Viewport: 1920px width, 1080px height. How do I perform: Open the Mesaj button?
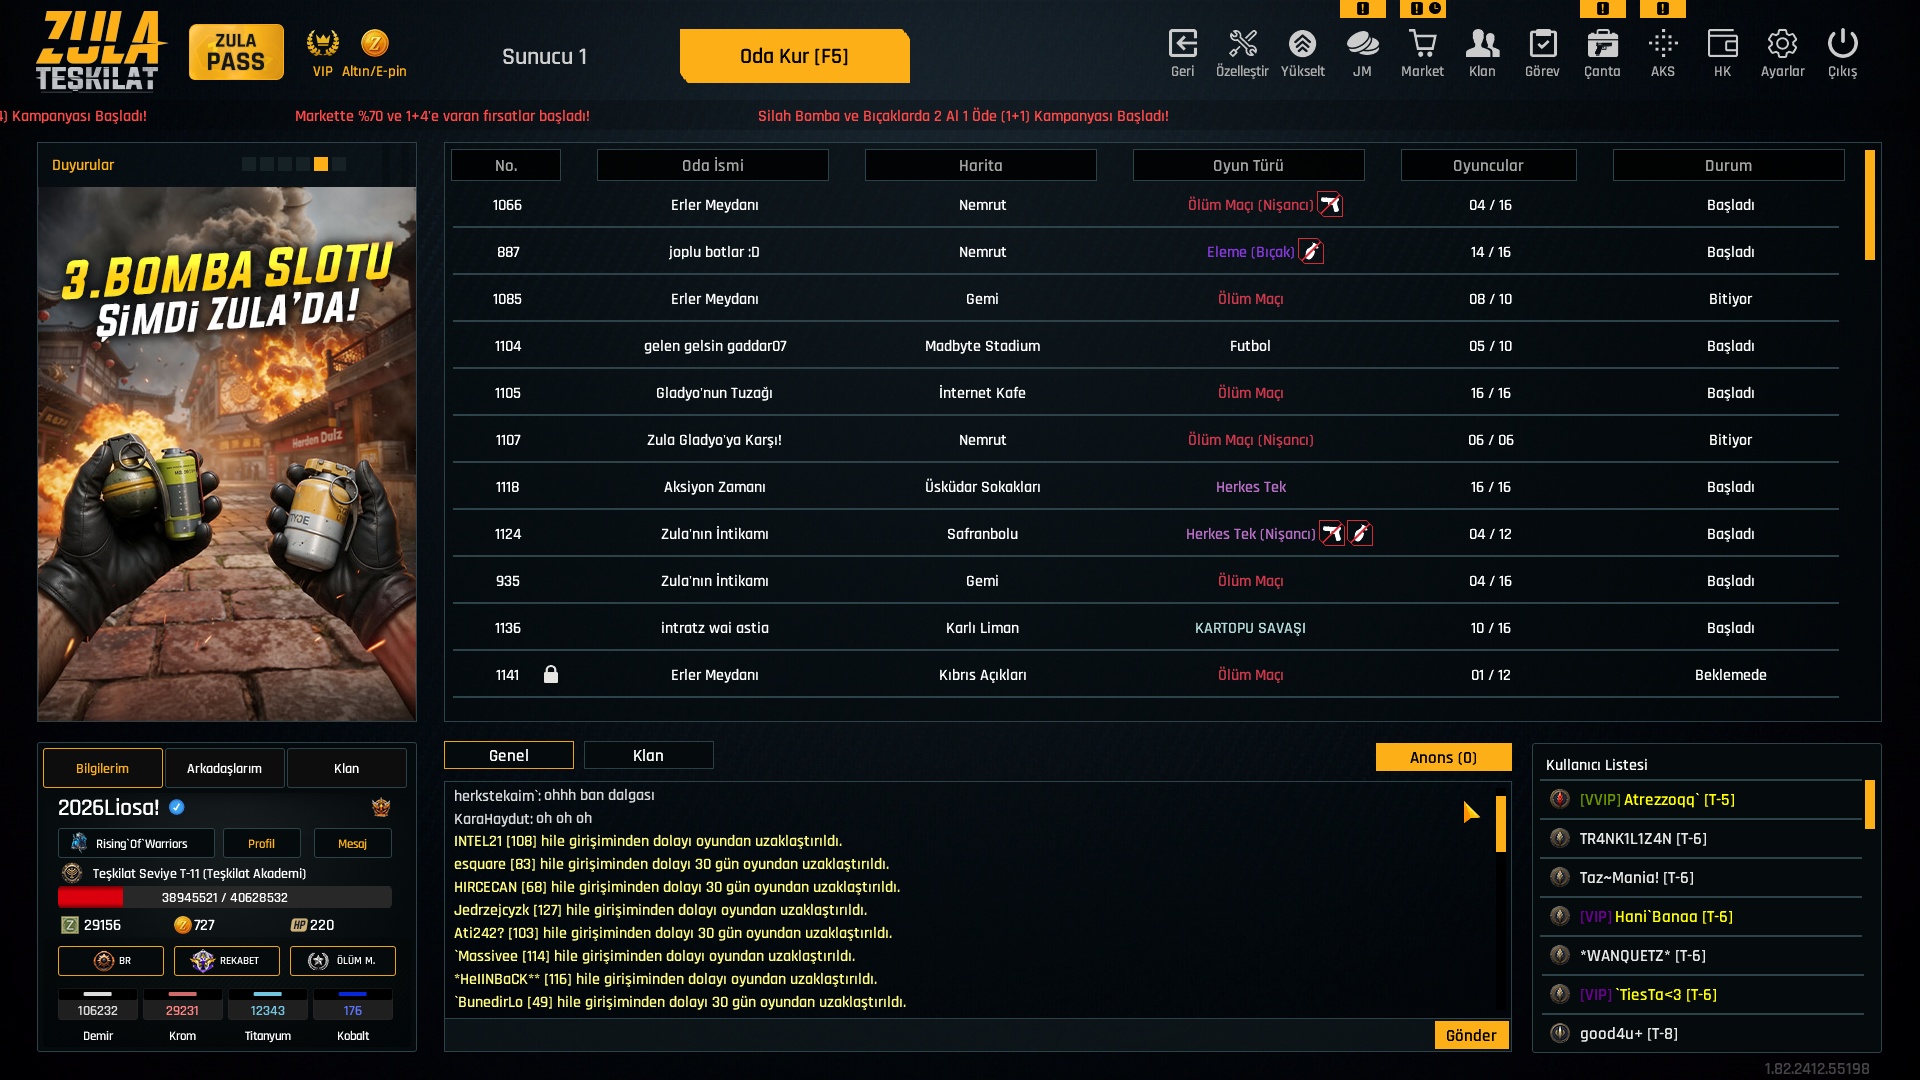point(352,843)
